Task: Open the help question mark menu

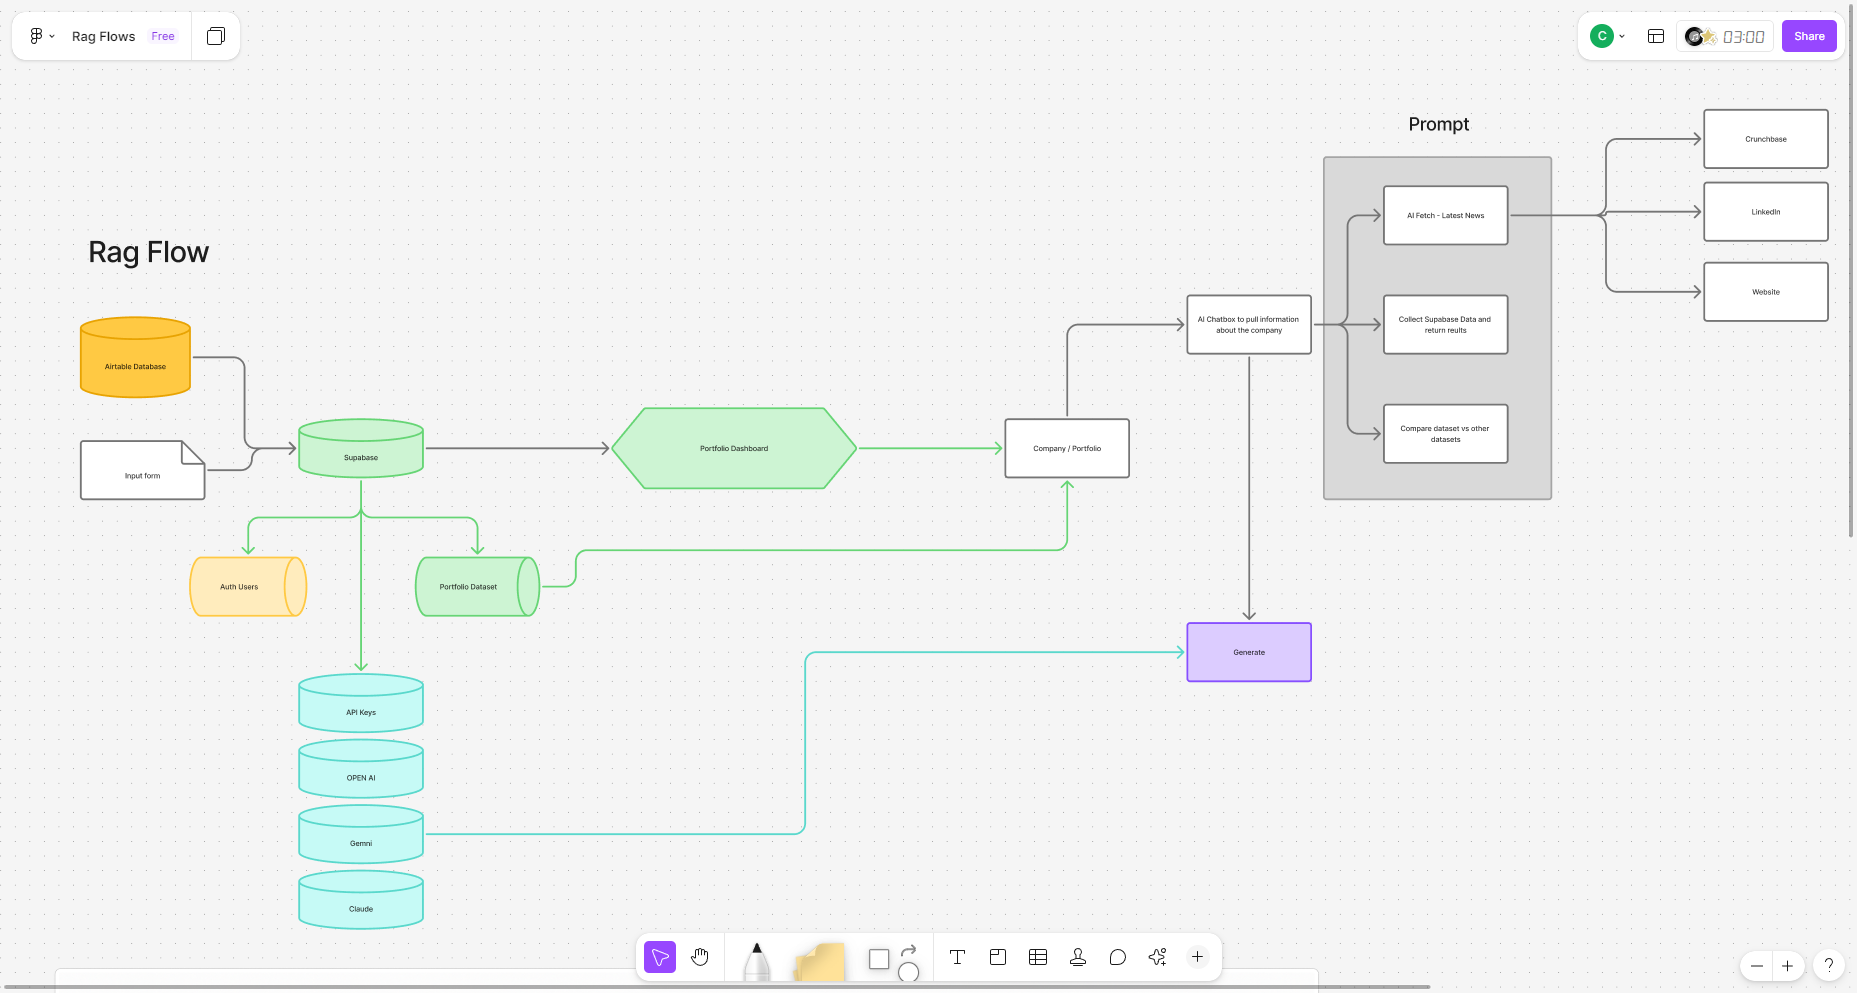Action: [1829, 965]
